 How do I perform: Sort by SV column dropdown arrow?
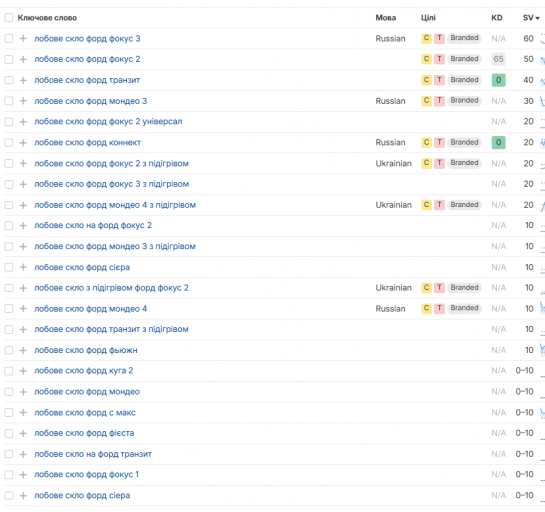tap(538, 18)
